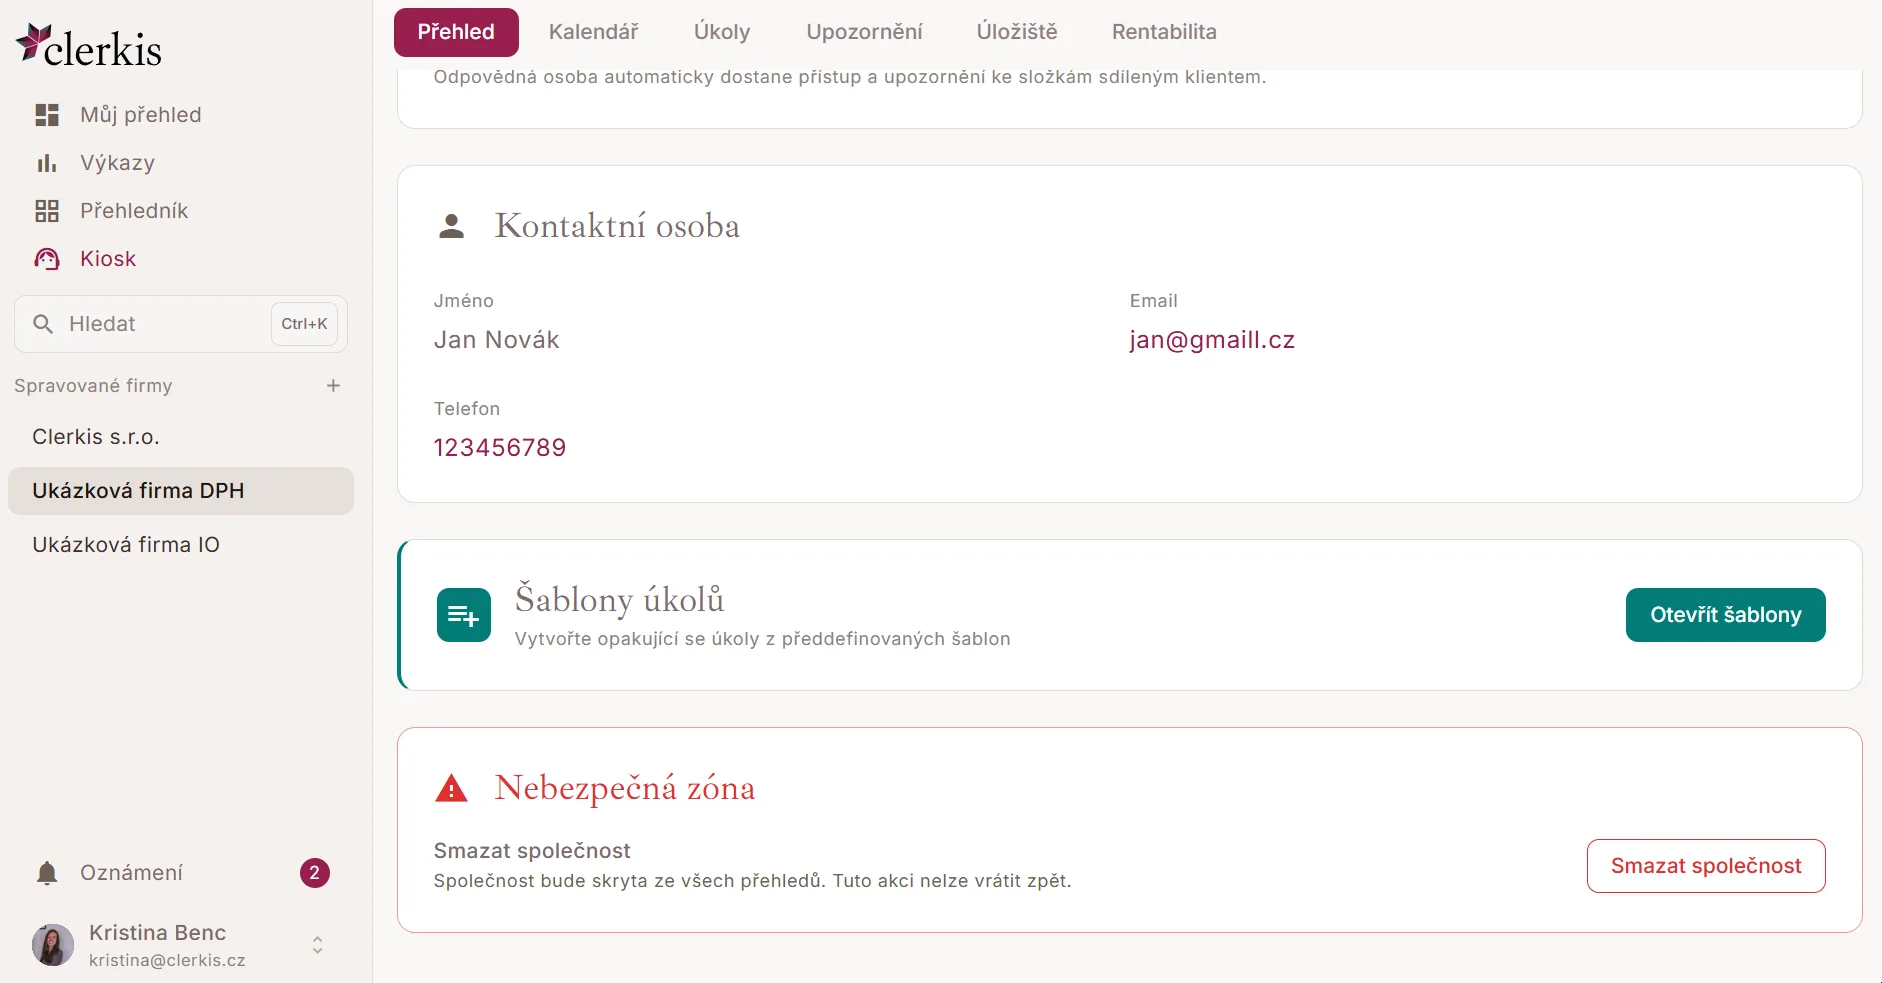Click the search magnifier icon
The height and width of the screenshot is (983, 1882).
[43, 324]
